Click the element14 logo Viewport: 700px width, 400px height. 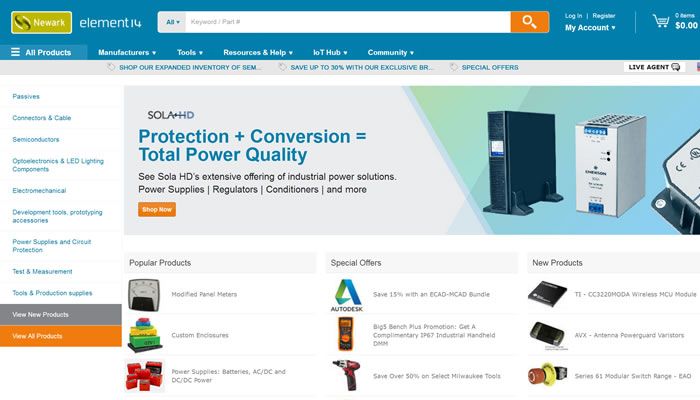110,23
